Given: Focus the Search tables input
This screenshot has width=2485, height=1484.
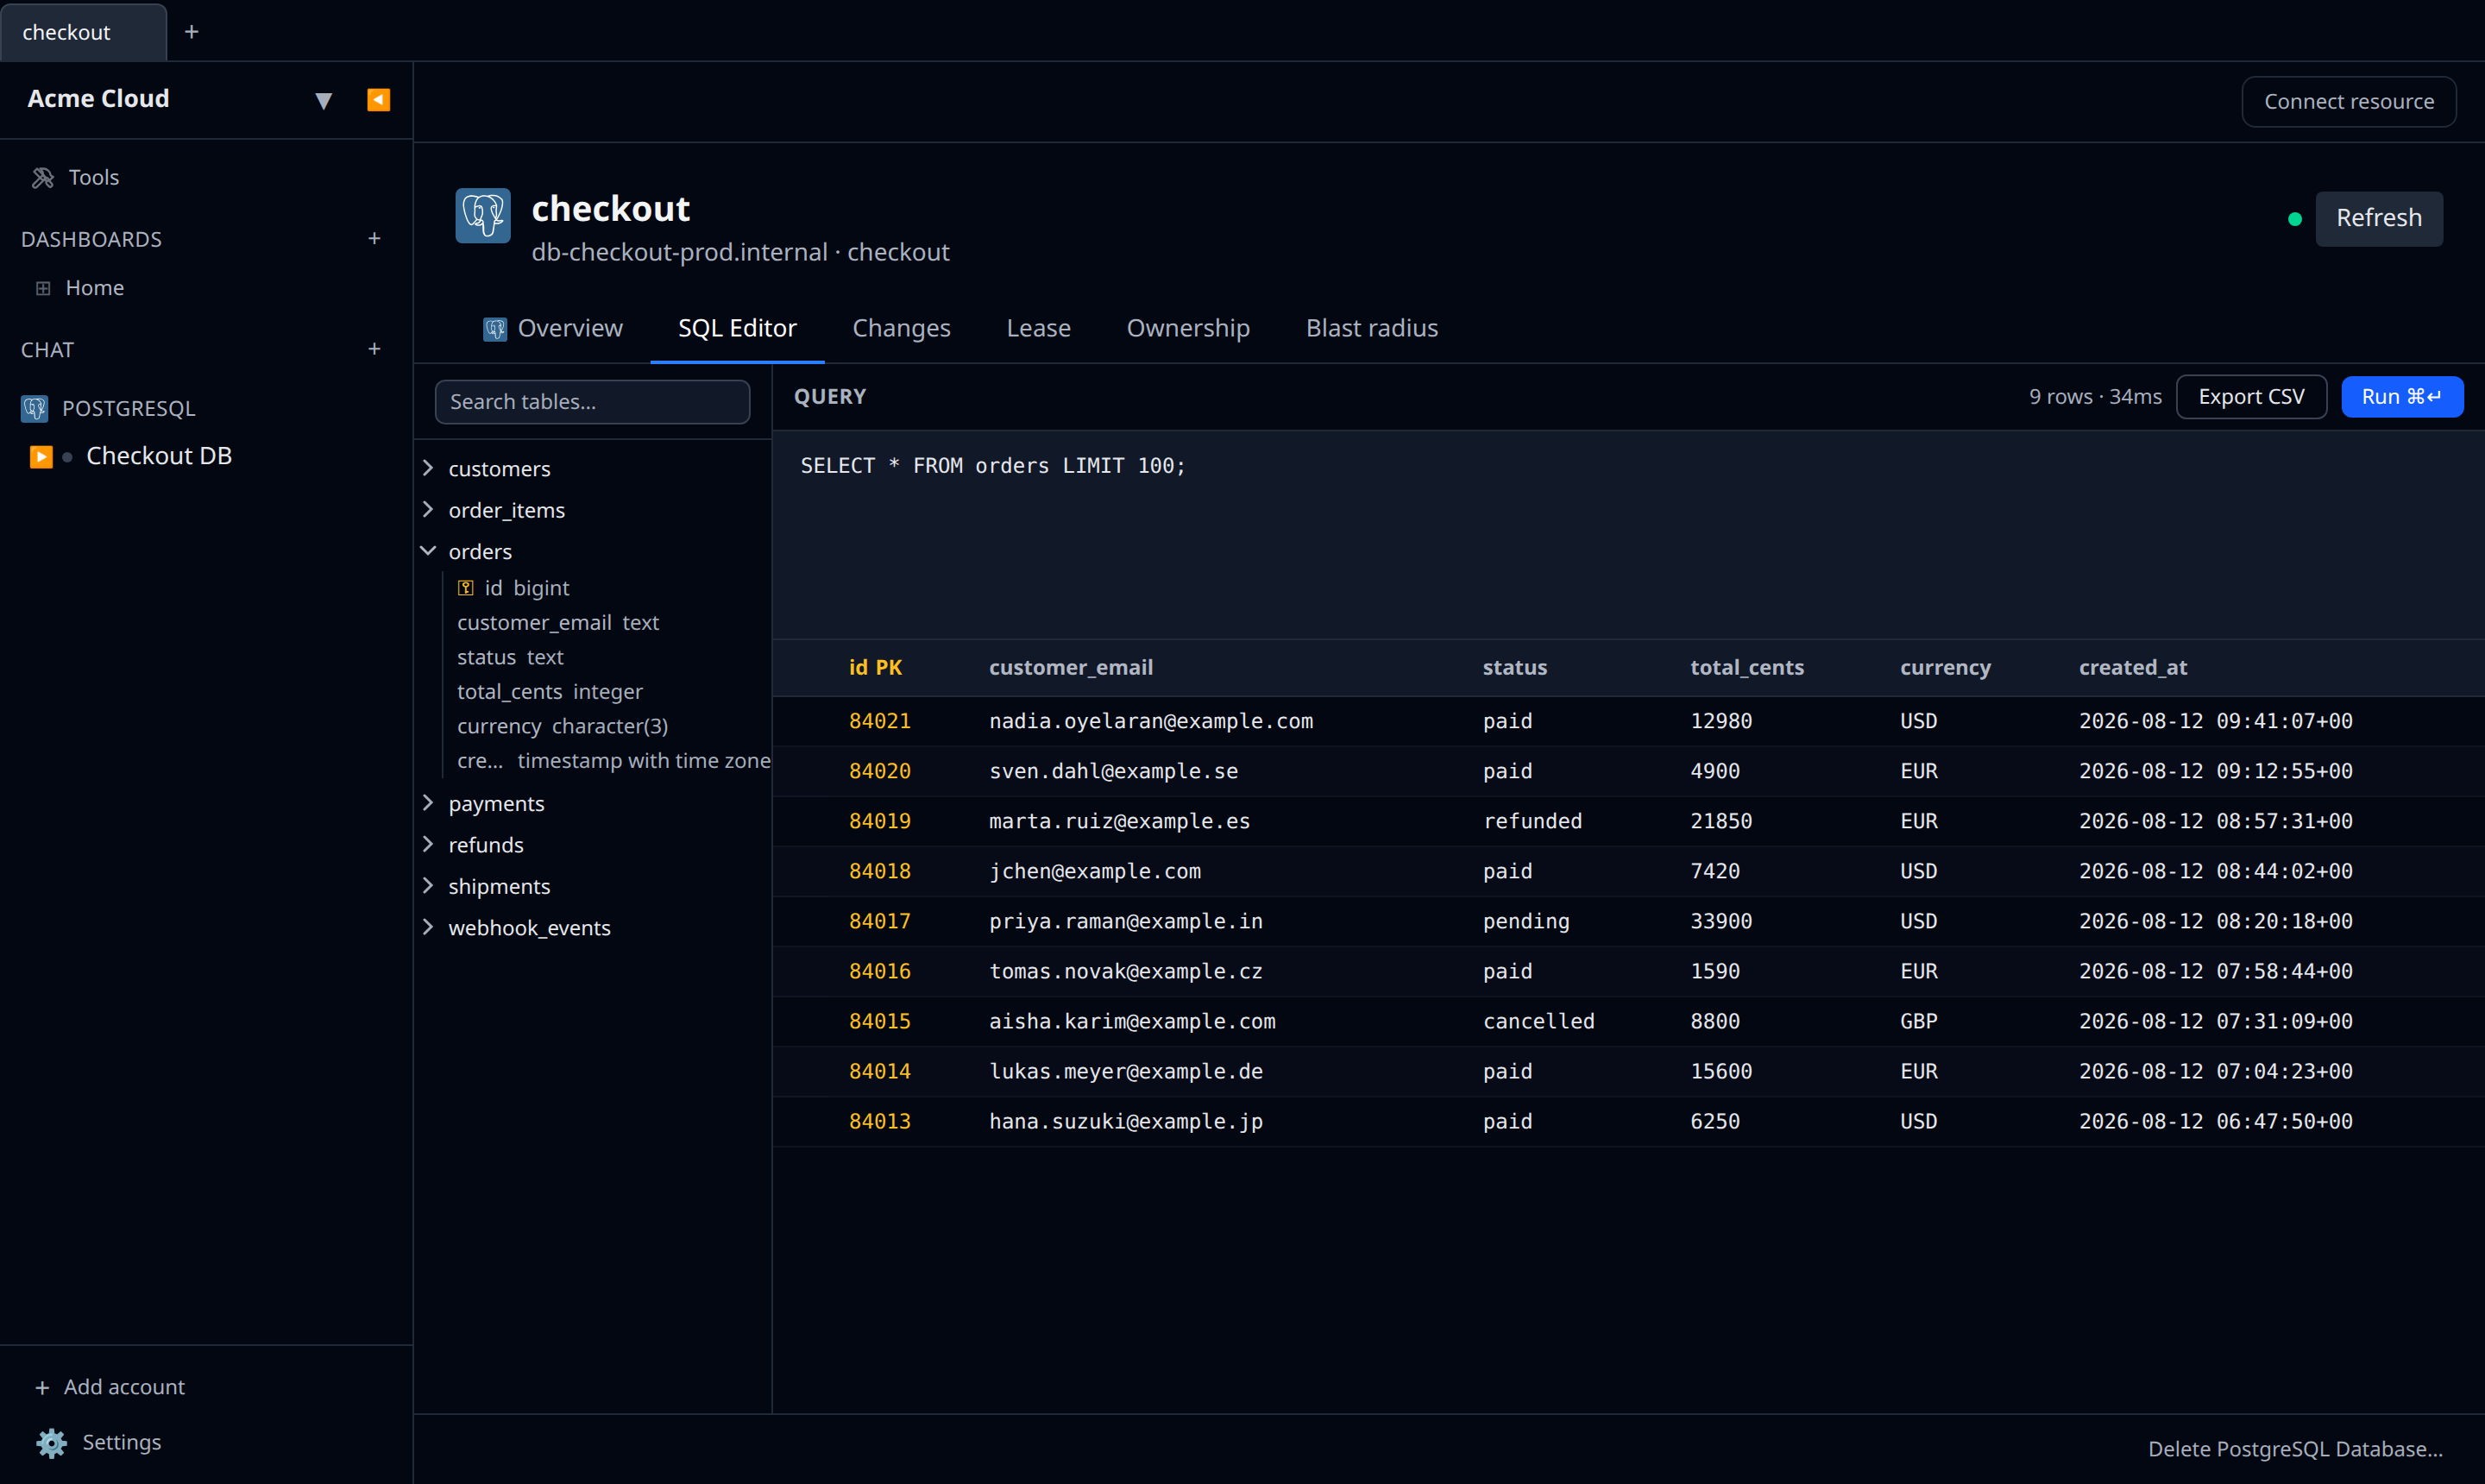Looking at the screenshot, I should (592, 402).
